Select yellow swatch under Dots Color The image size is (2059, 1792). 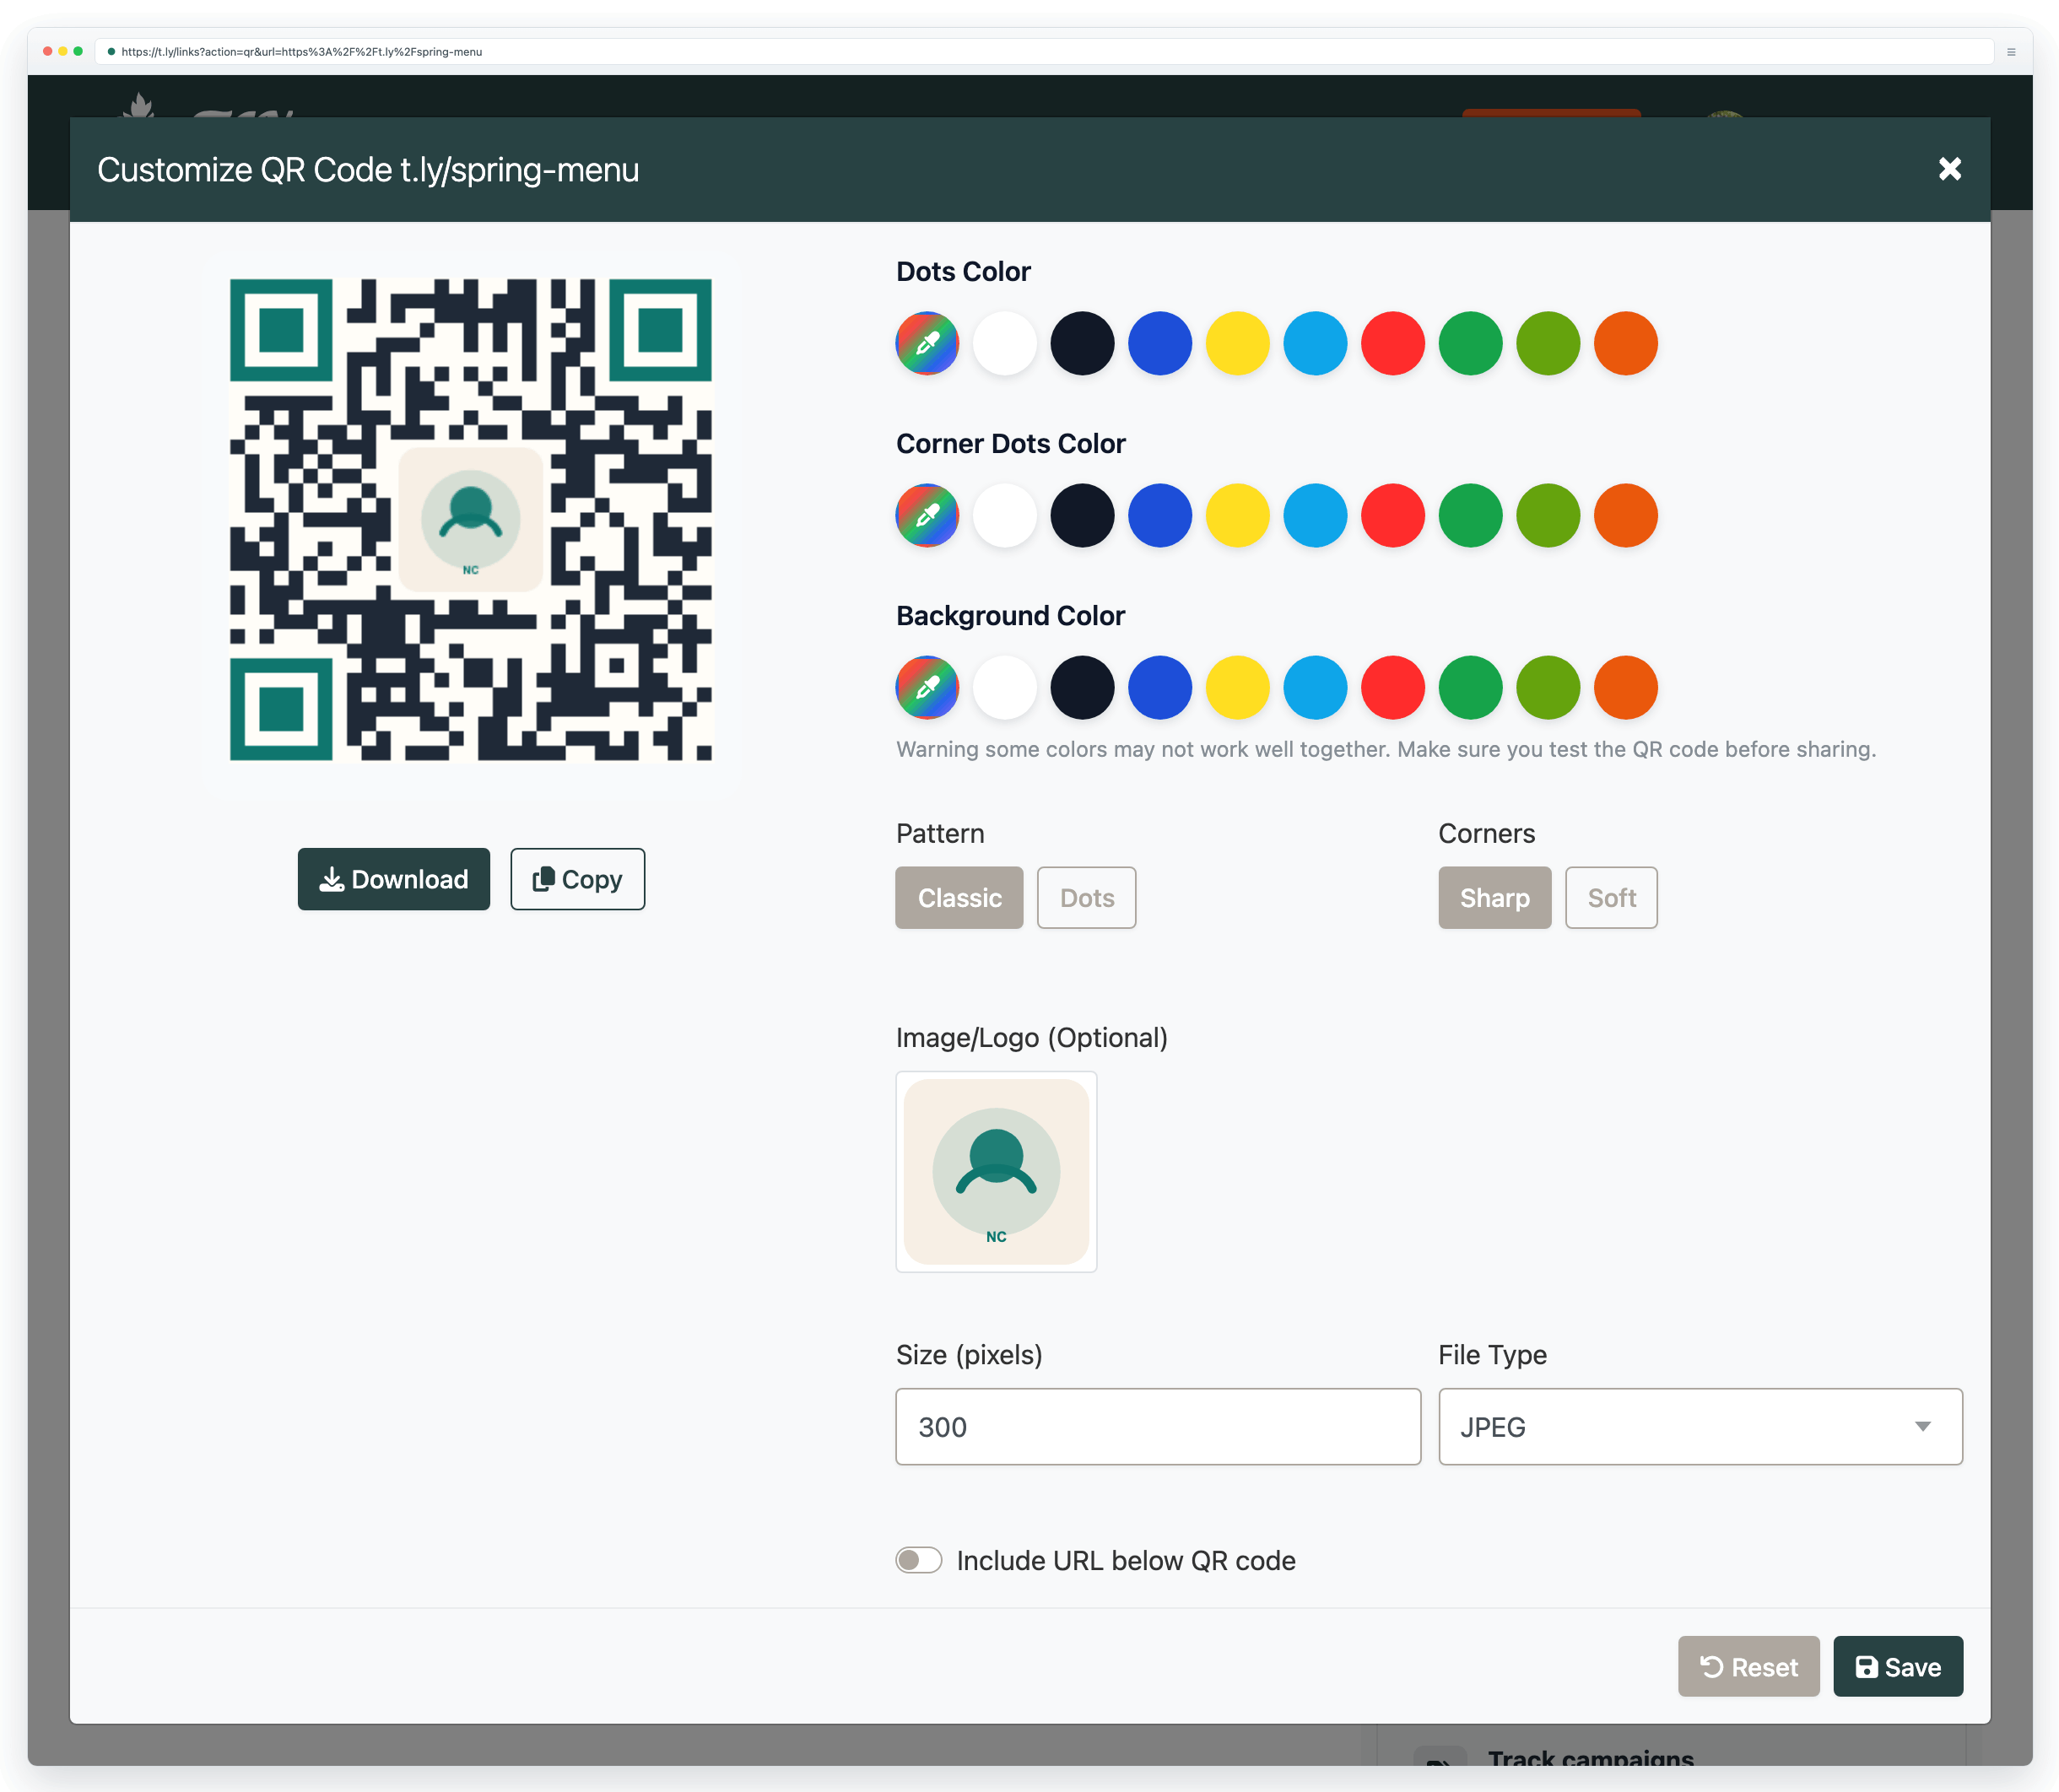[x=1238, y=343]
